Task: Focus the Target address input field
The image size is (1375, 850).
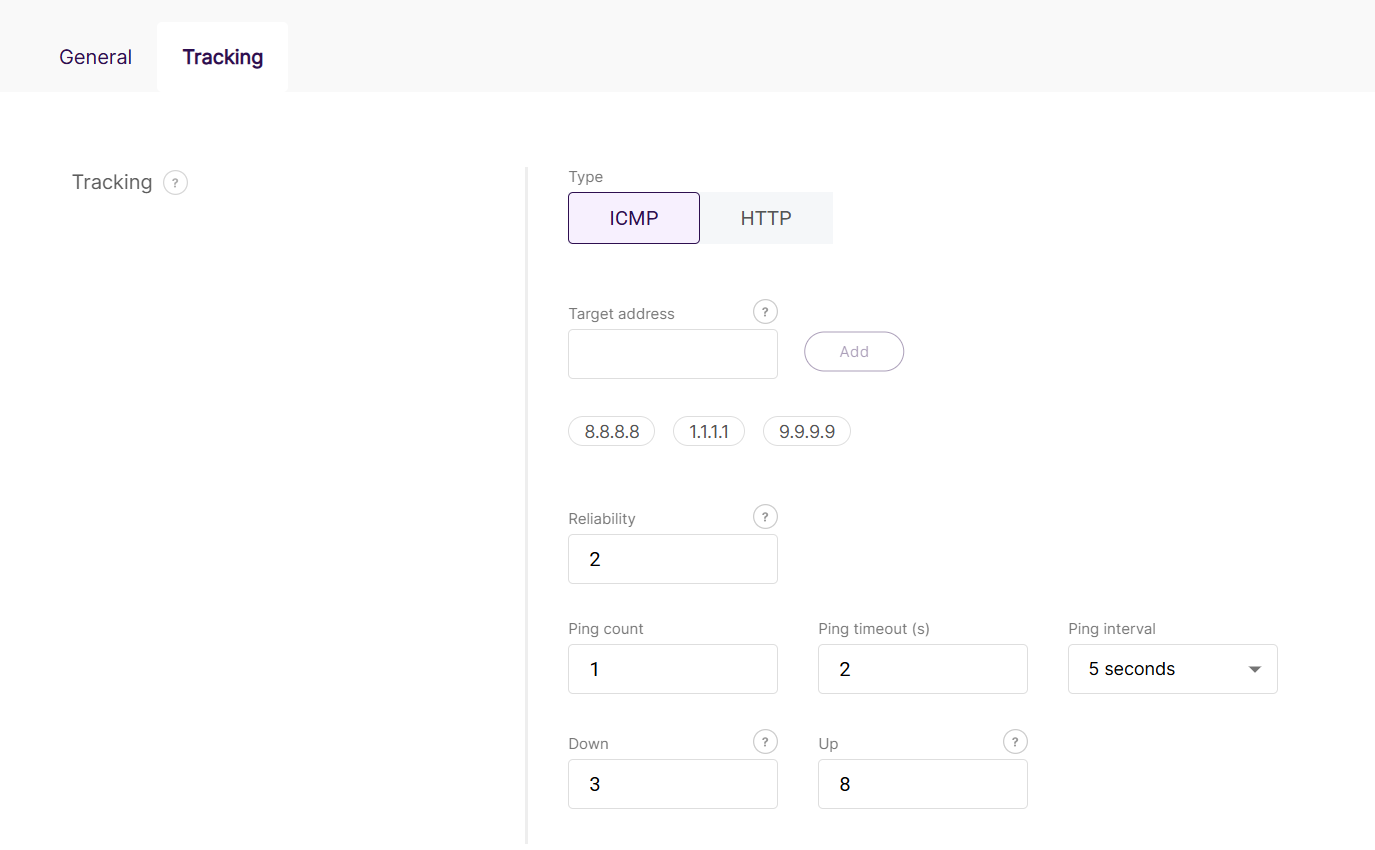Action: pyautogui.click(x=673, y=354)
